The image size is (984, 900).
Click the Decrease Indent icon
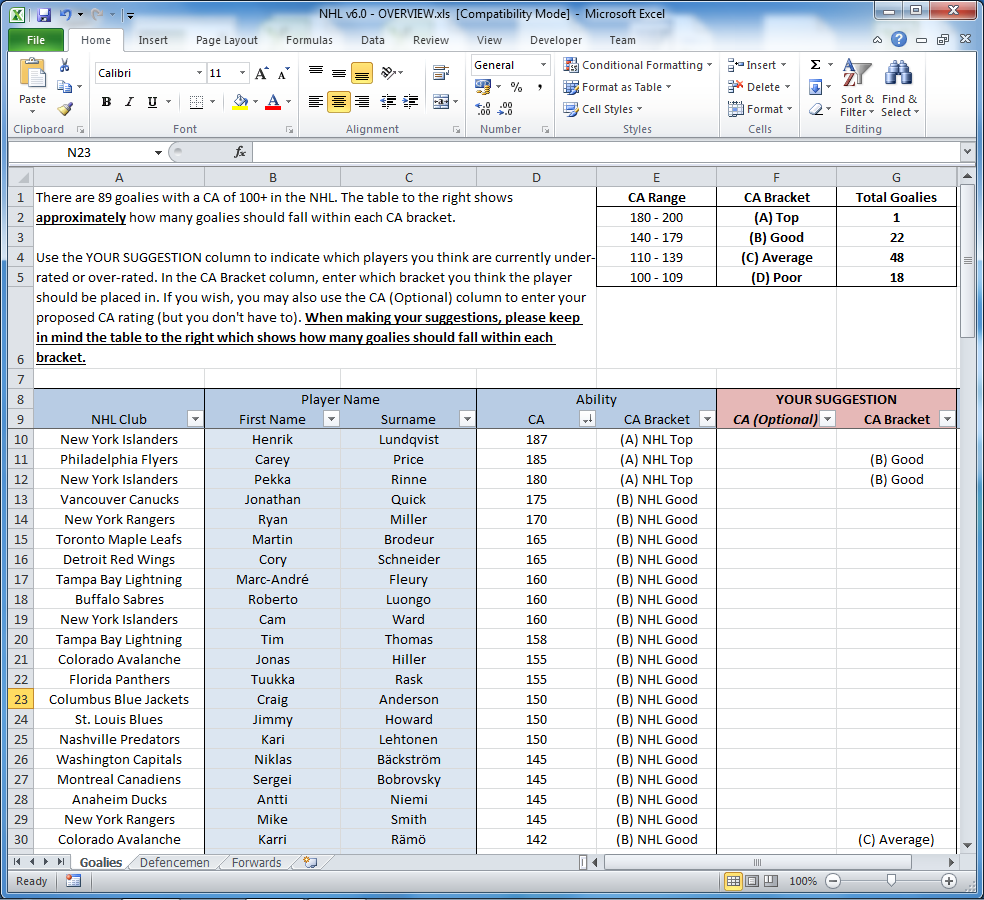coord(388,102)
